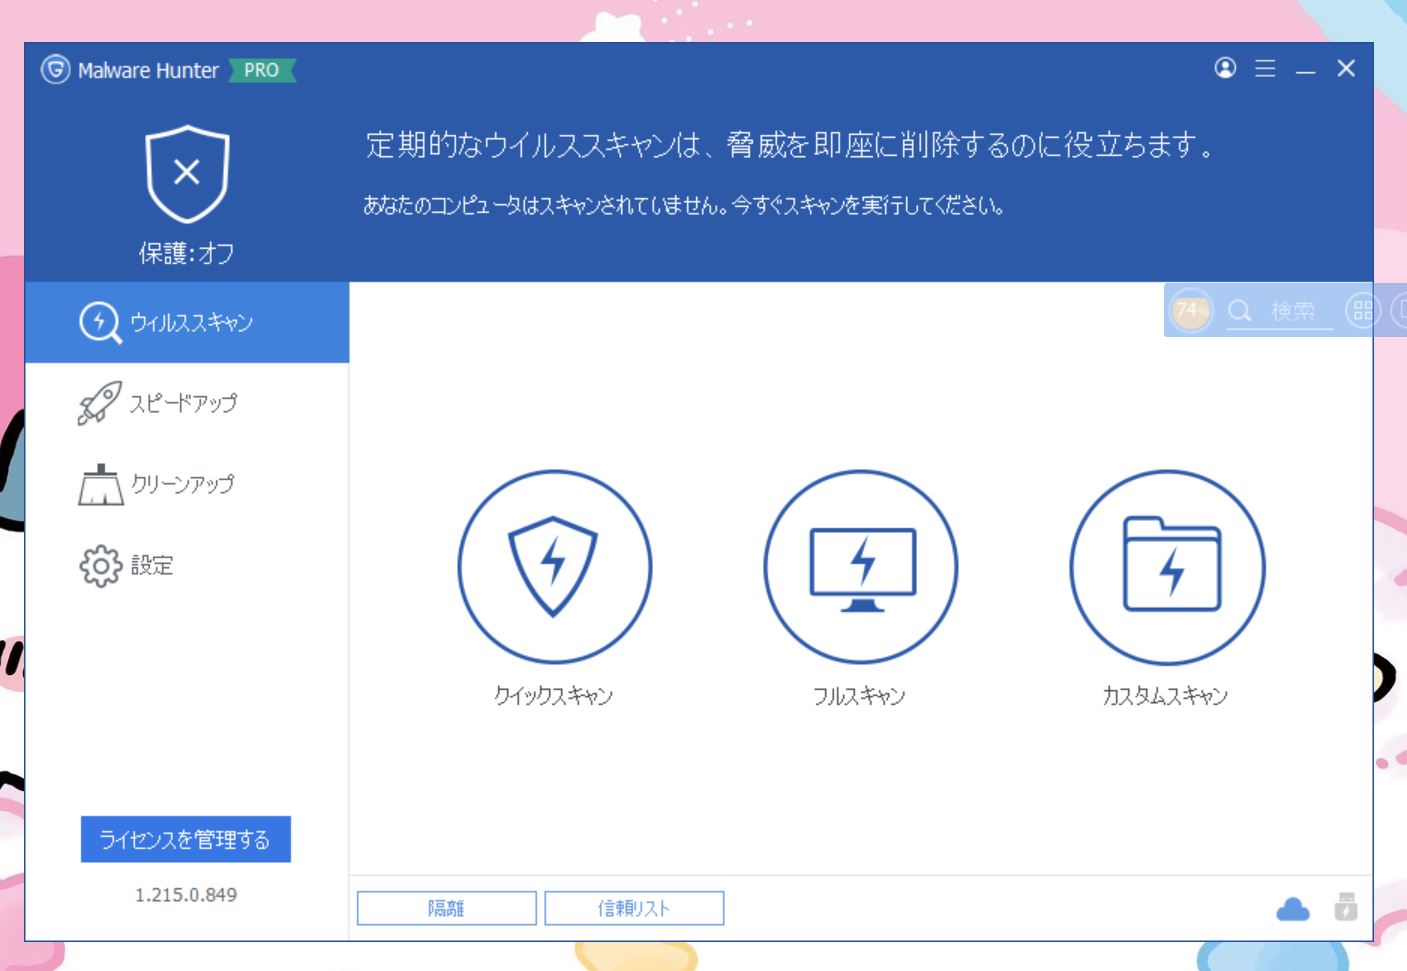Open the hamburger menu in title bar
The image size is (1407, 971).
click(1265, 68)
